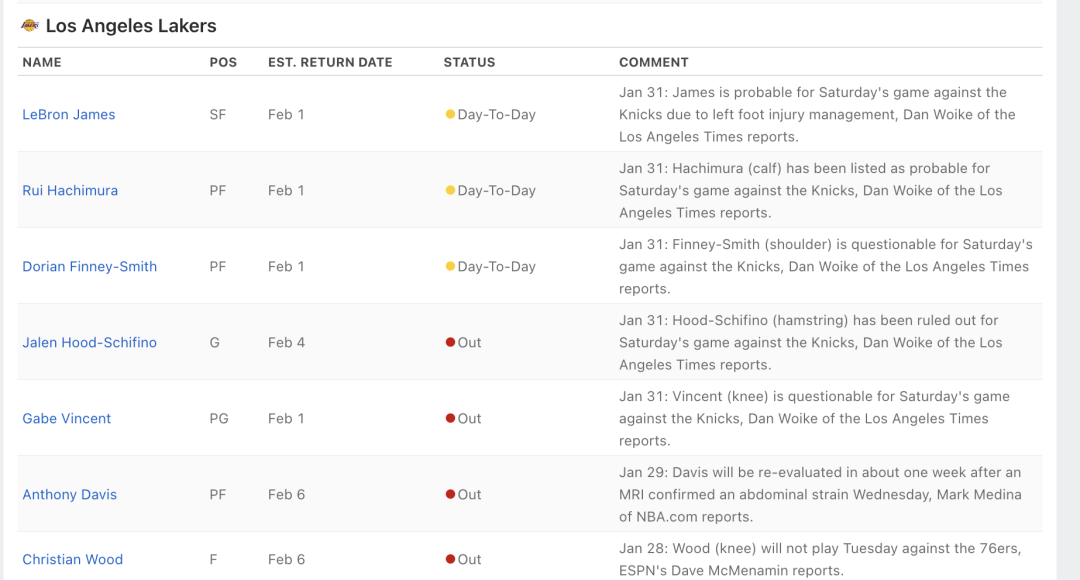Viewport: 1080px width, 580px height.
Task: Click the Lakers team logo icon
Action: 30,25
